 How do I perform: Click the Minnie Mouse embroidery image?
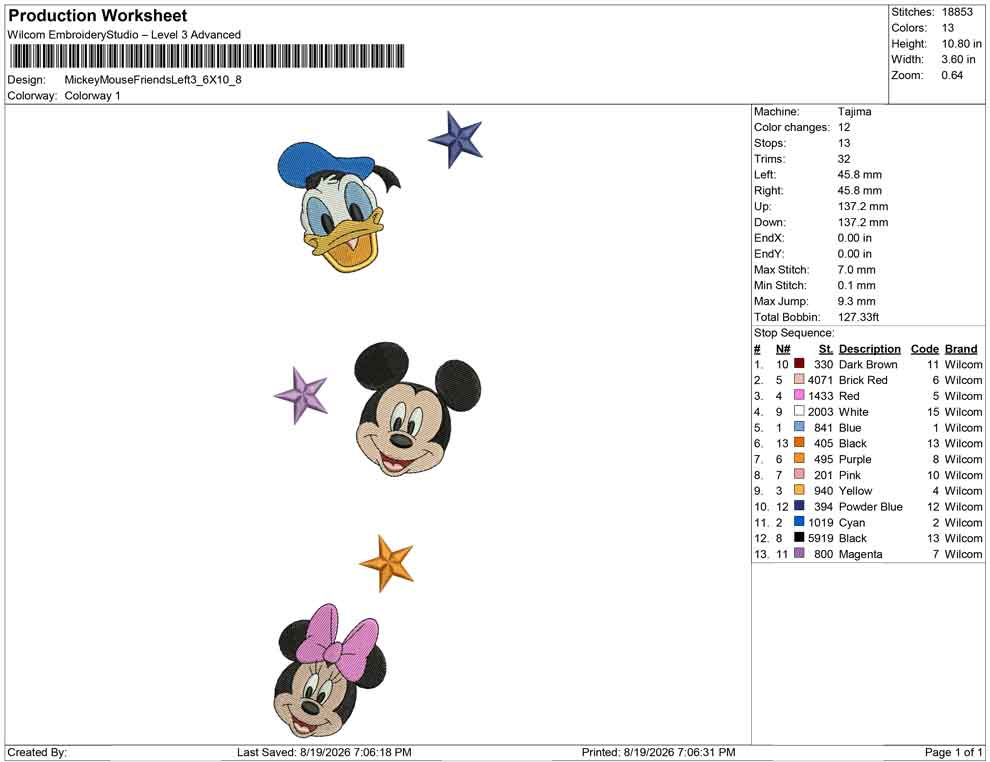[x=330, y=670]
